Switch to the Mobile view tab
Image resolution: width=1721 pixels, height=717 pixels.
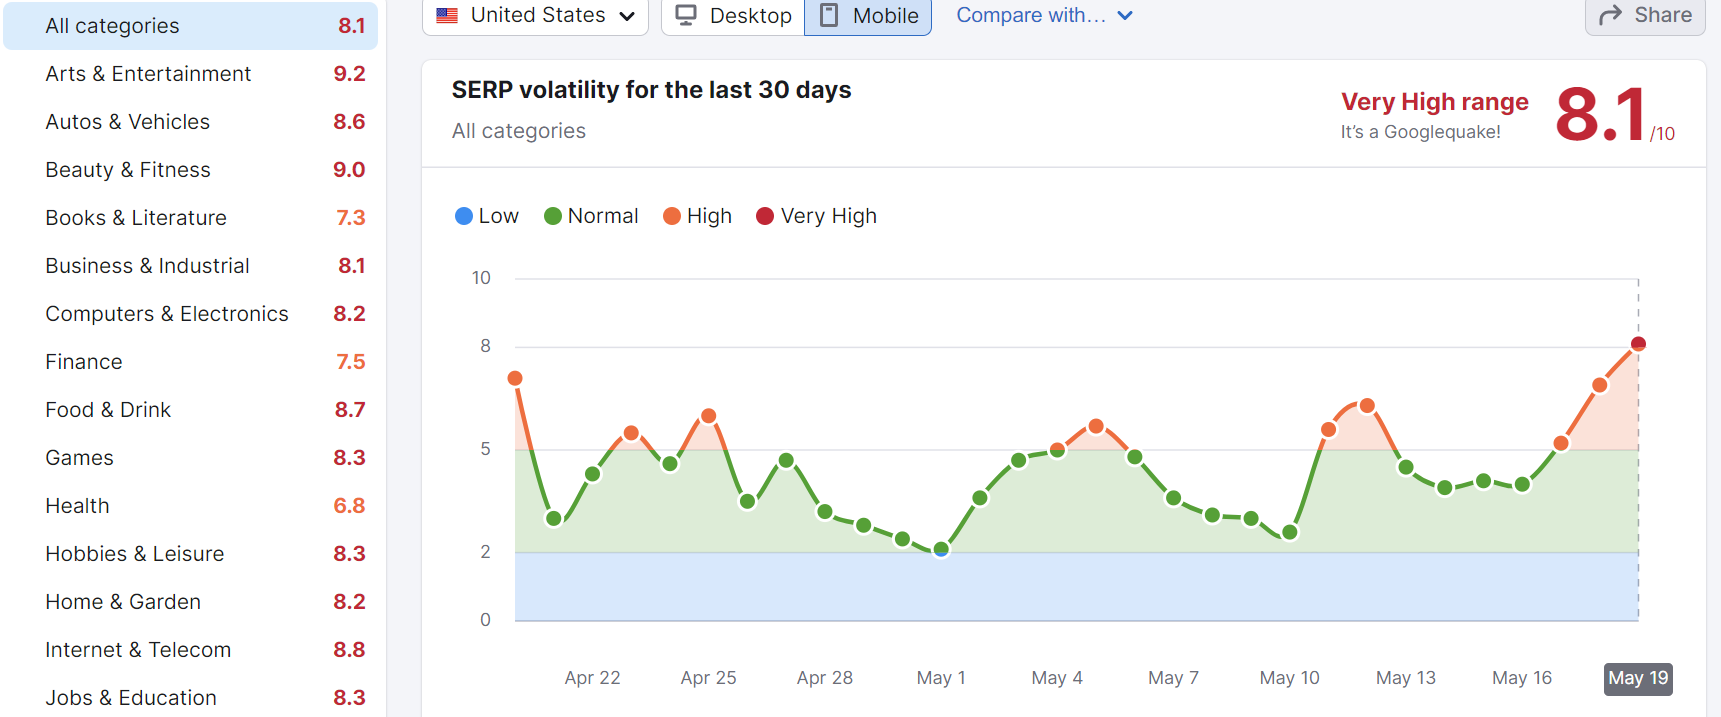[x=868, y=16]
